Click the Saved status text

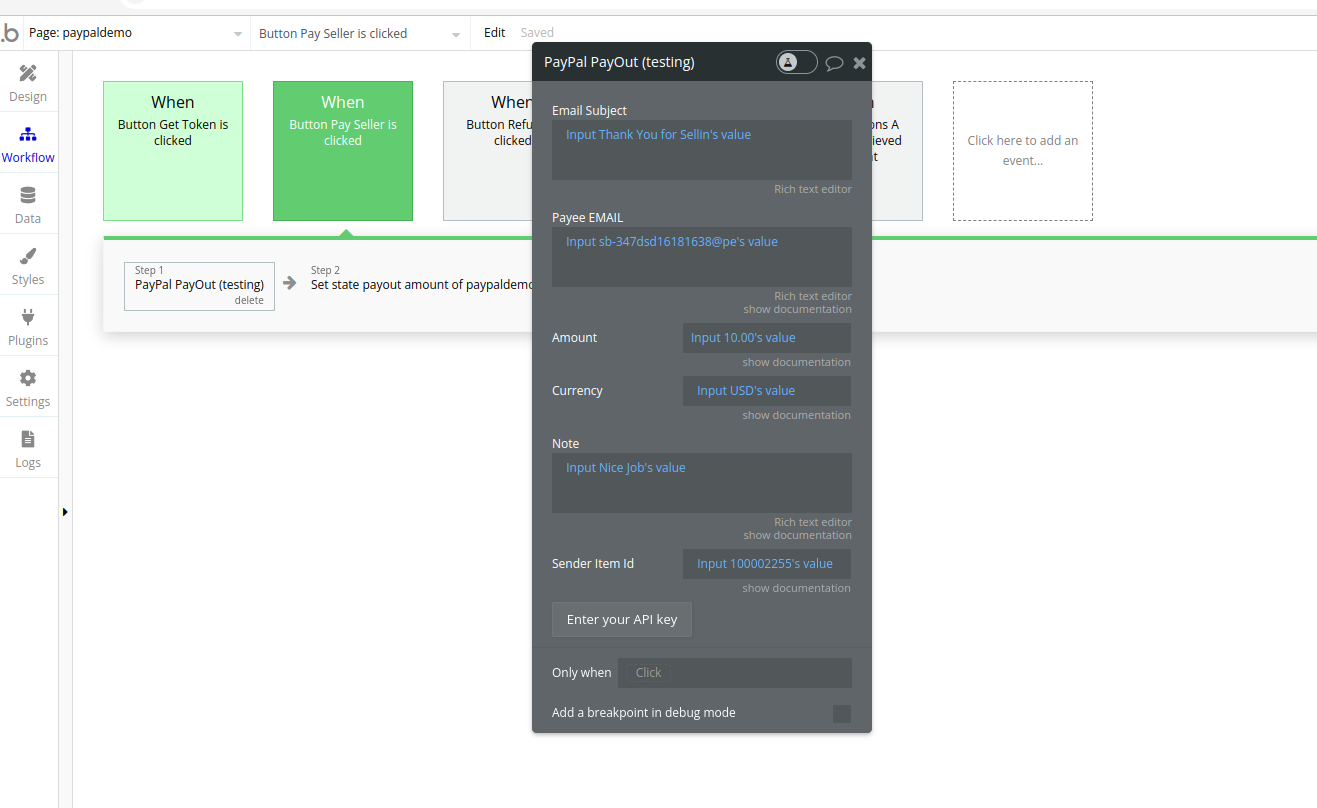[537, 33]
